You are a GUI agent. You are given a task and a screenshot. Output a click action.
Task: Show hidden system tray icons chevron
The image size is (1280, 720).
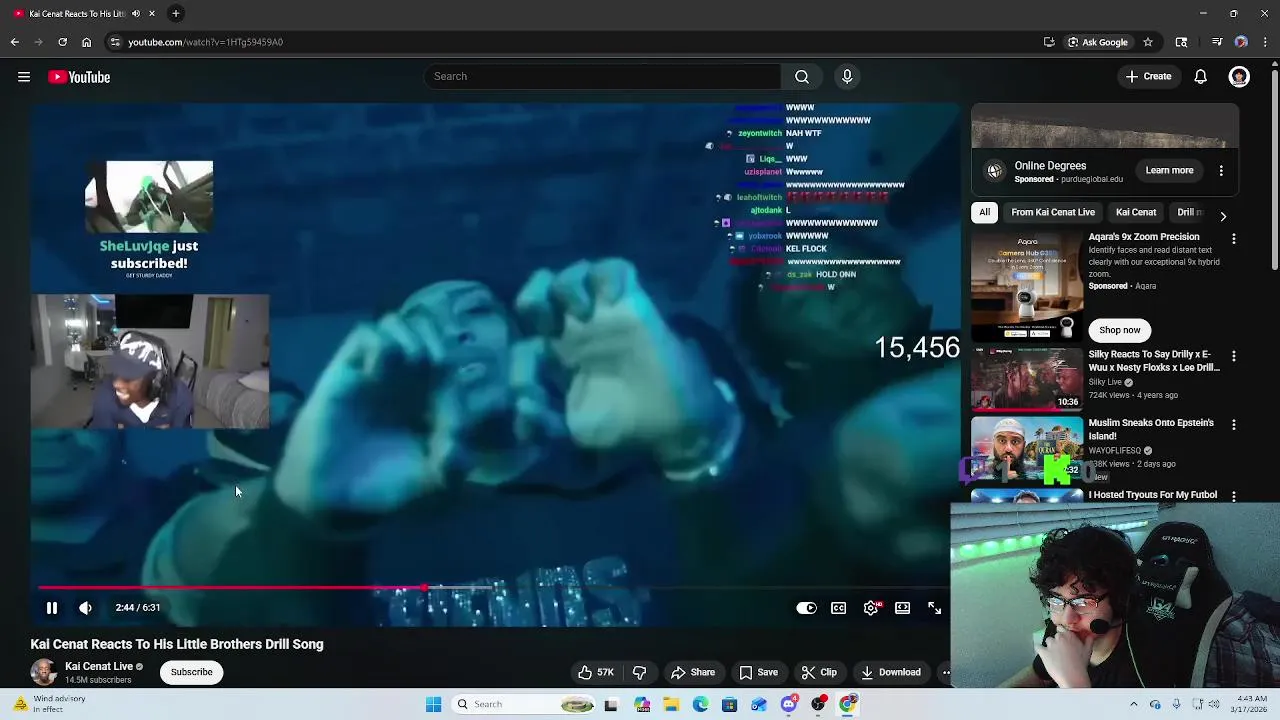pos(1133,704)
